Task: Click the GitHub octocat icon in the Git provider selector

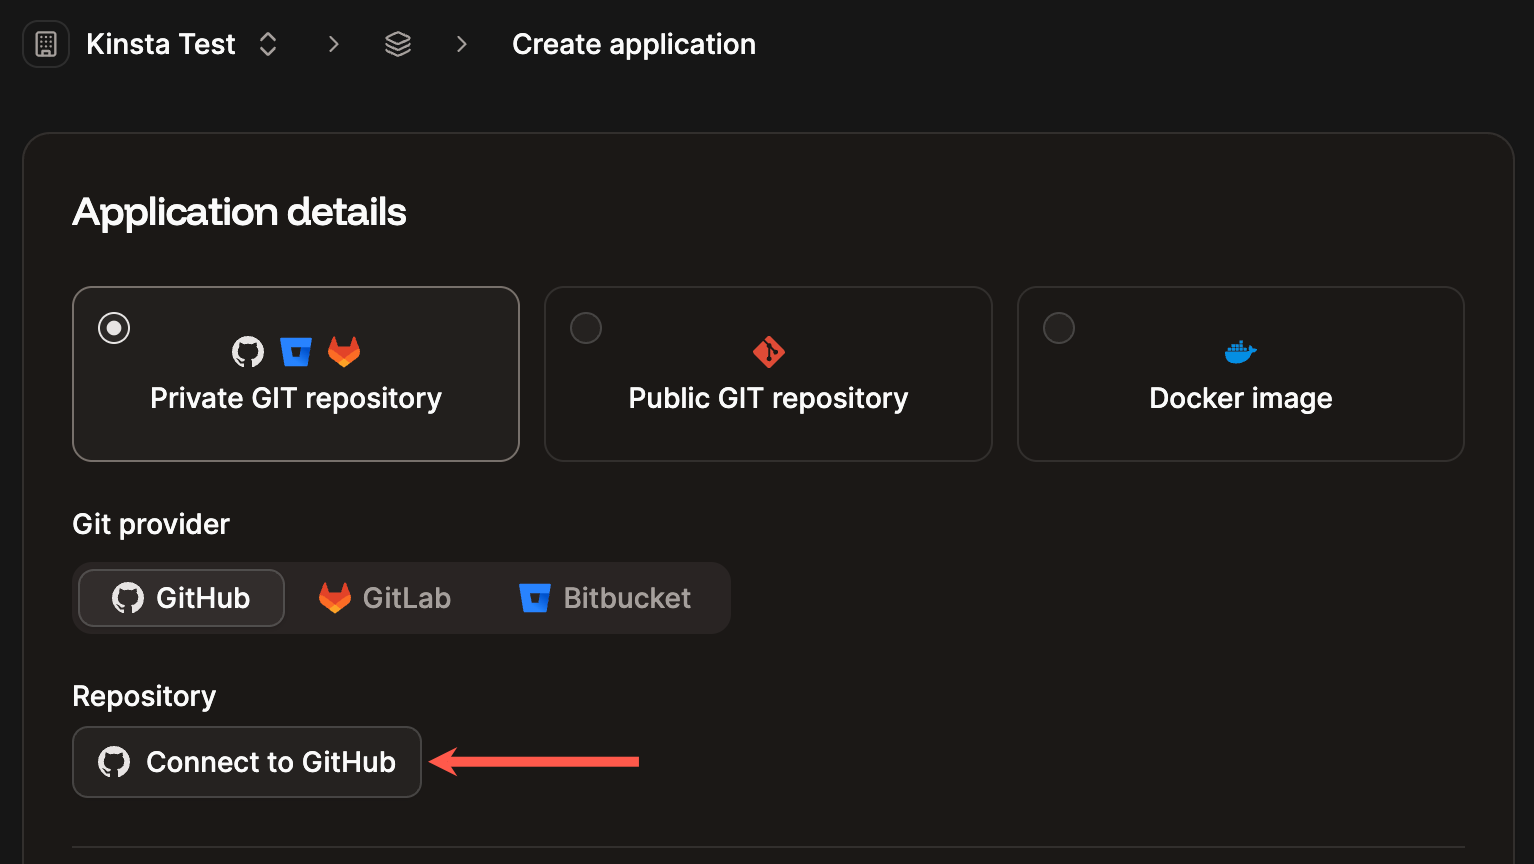Action: [127, 597]
